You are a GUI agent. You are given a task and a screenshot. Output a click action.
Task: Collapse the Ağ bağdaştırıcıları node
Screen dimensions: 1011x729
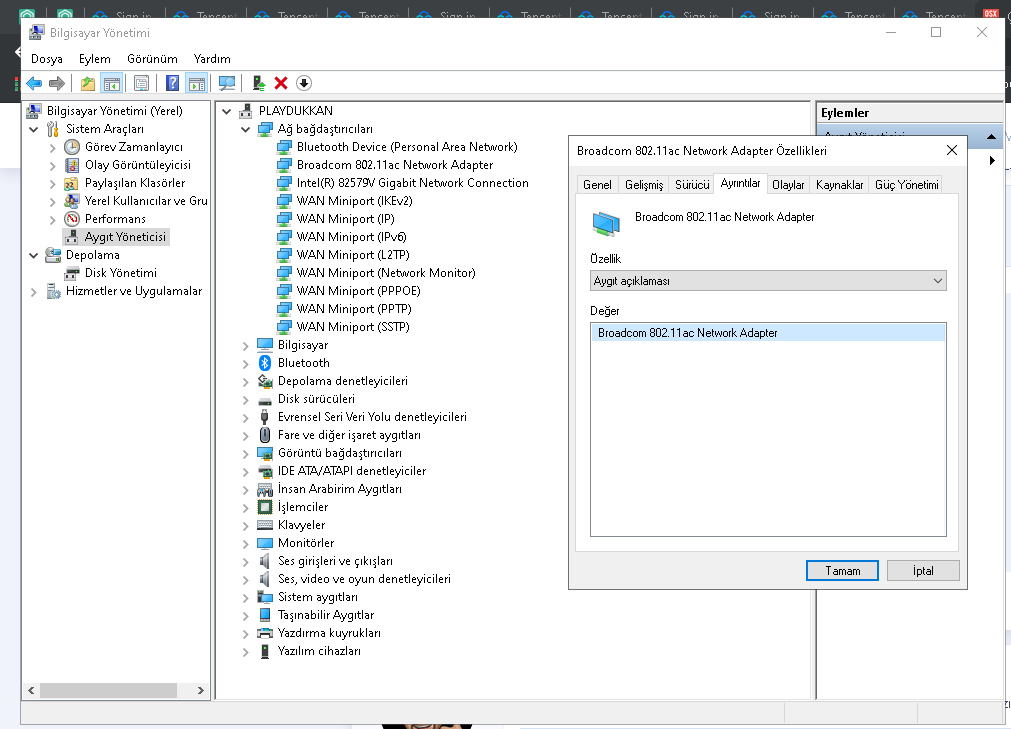(246, 129)
